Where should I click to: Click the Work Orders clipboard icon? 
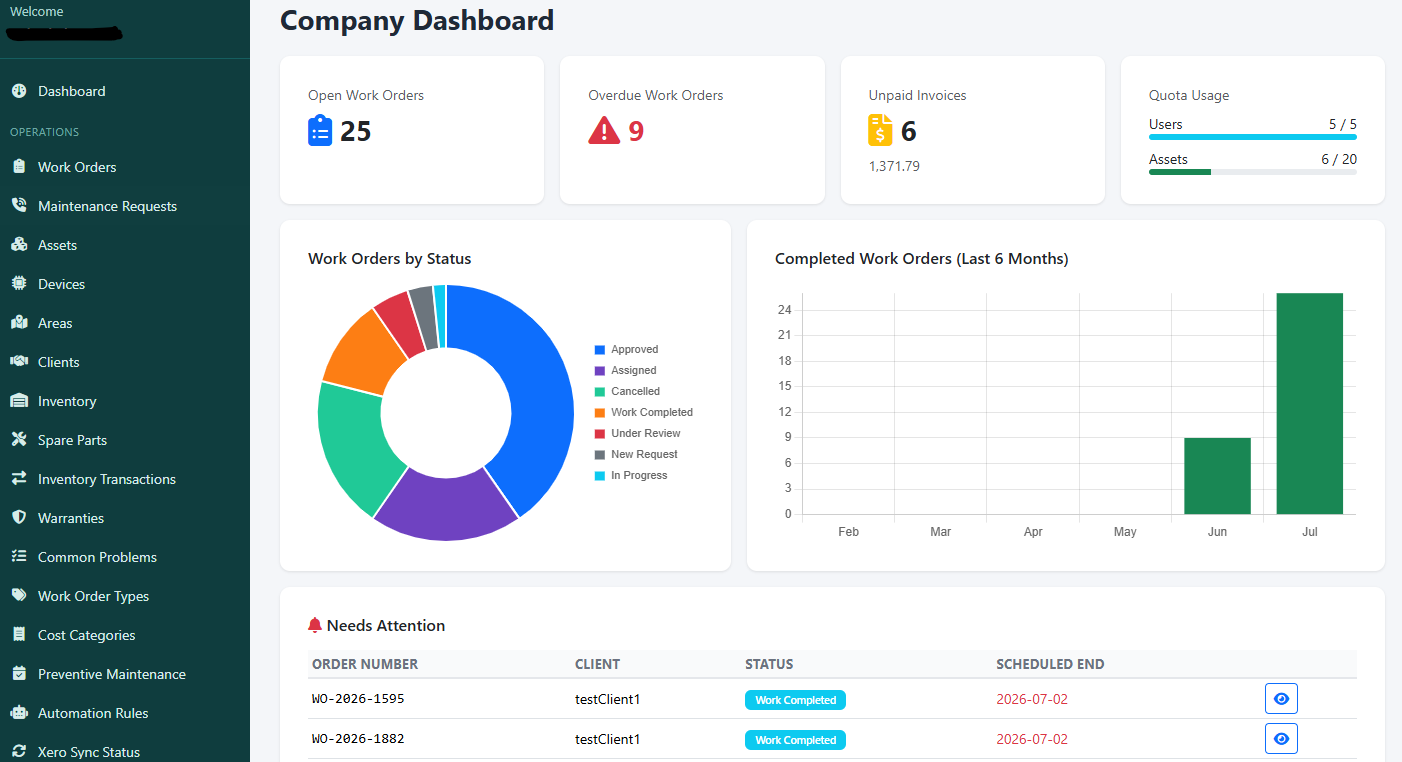pyautogui.click(x=18, y=167)
